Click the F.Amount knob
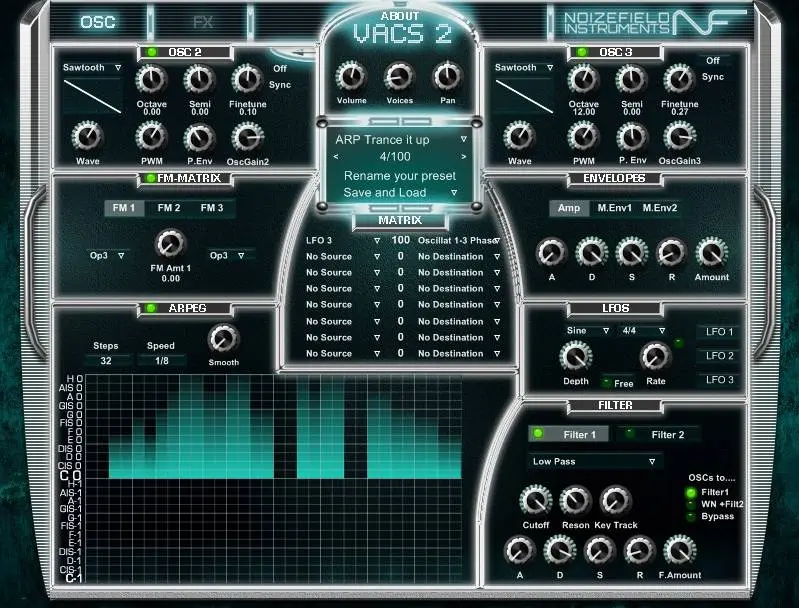 tap(679, 551)
